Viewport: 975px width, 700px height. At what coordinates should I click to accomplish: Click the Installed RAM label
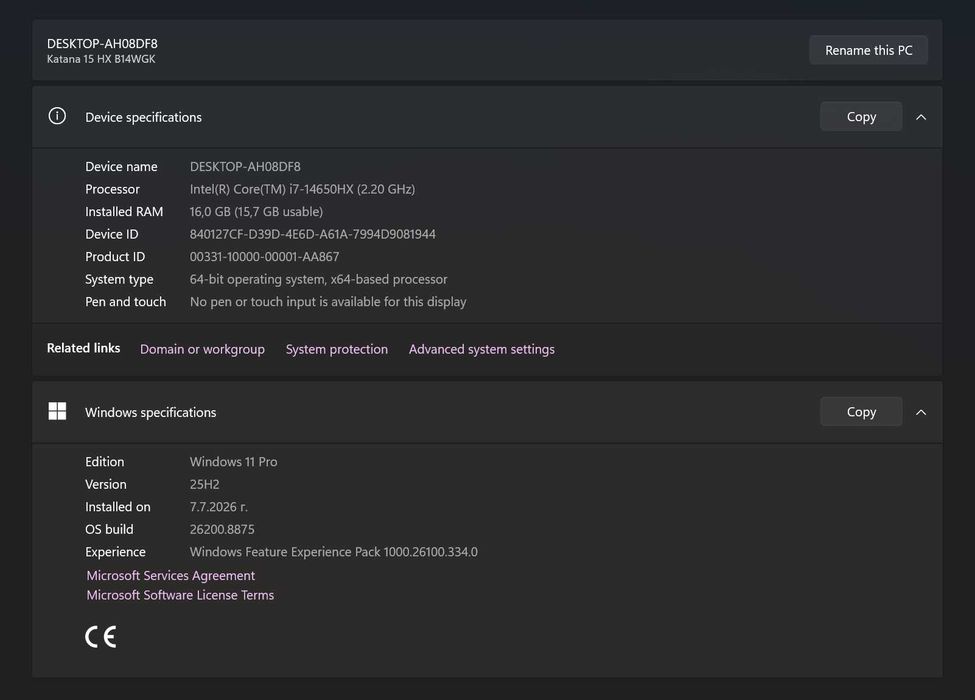coord(124,212)
